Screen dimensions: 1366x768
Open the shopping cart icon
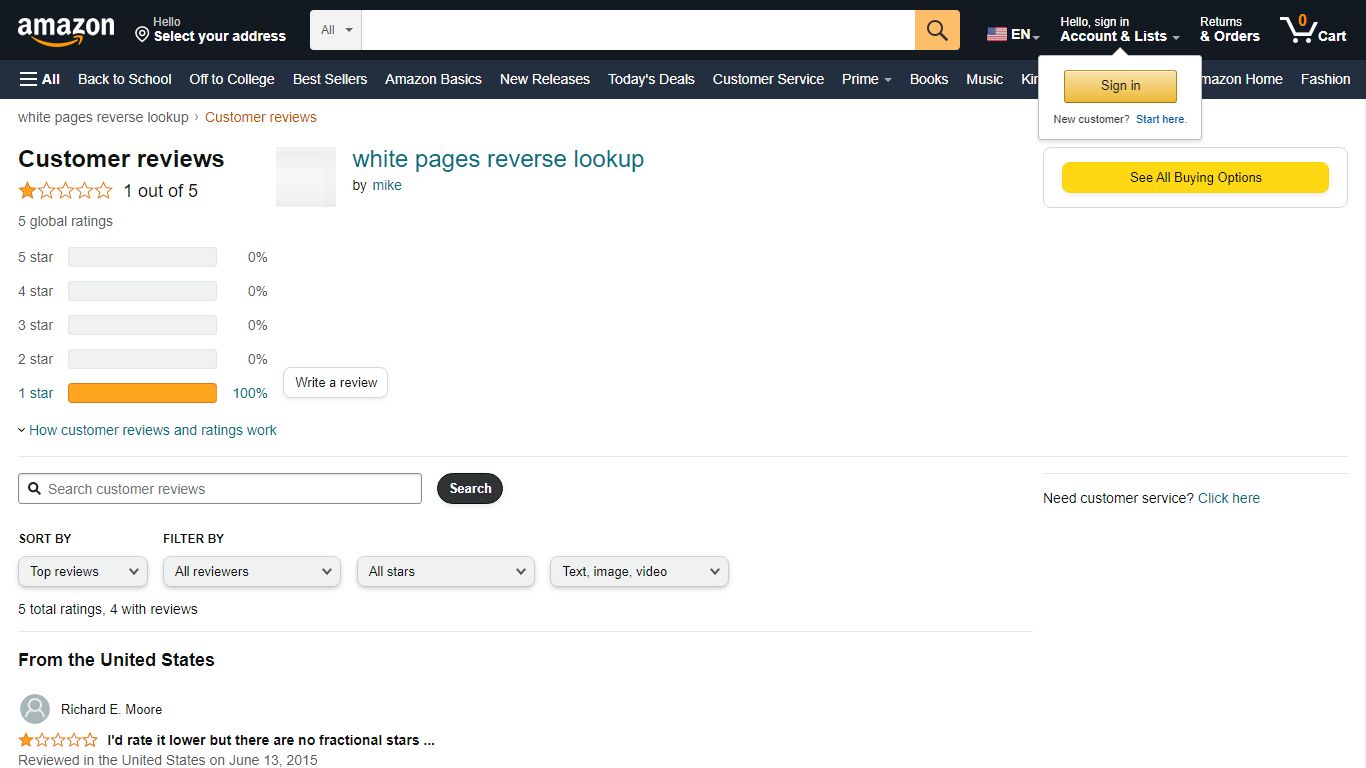(1313, 29)
